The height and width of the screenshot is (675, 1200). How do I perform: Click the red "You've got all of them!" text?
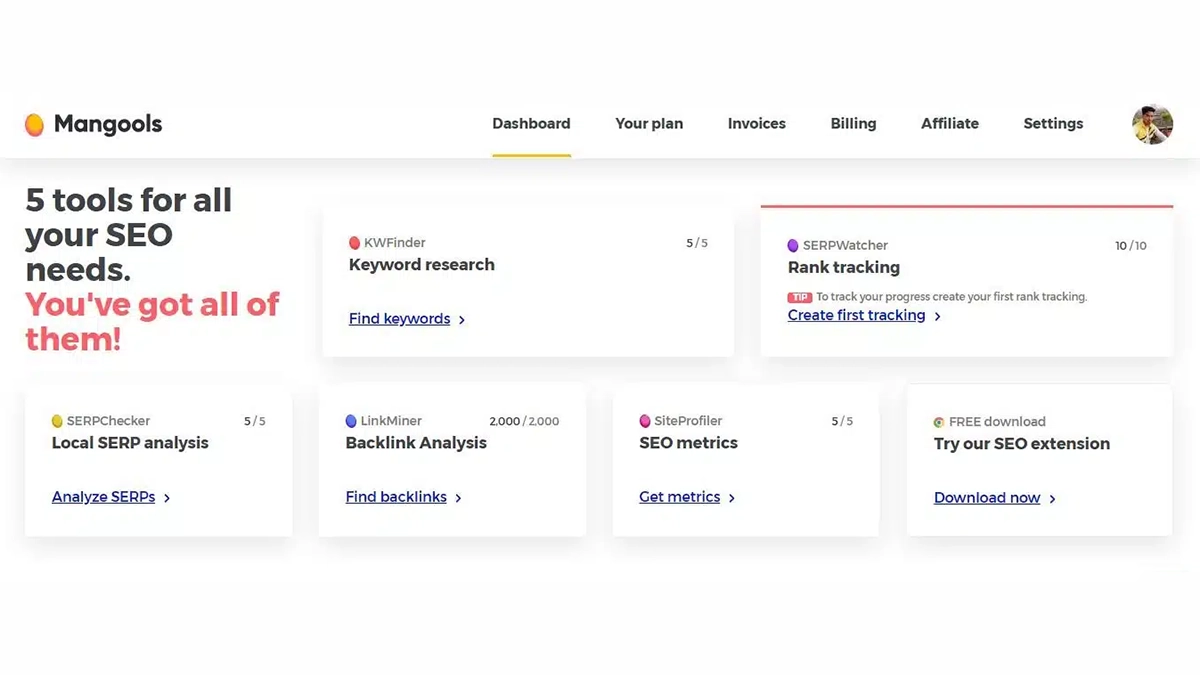(152, 321)
